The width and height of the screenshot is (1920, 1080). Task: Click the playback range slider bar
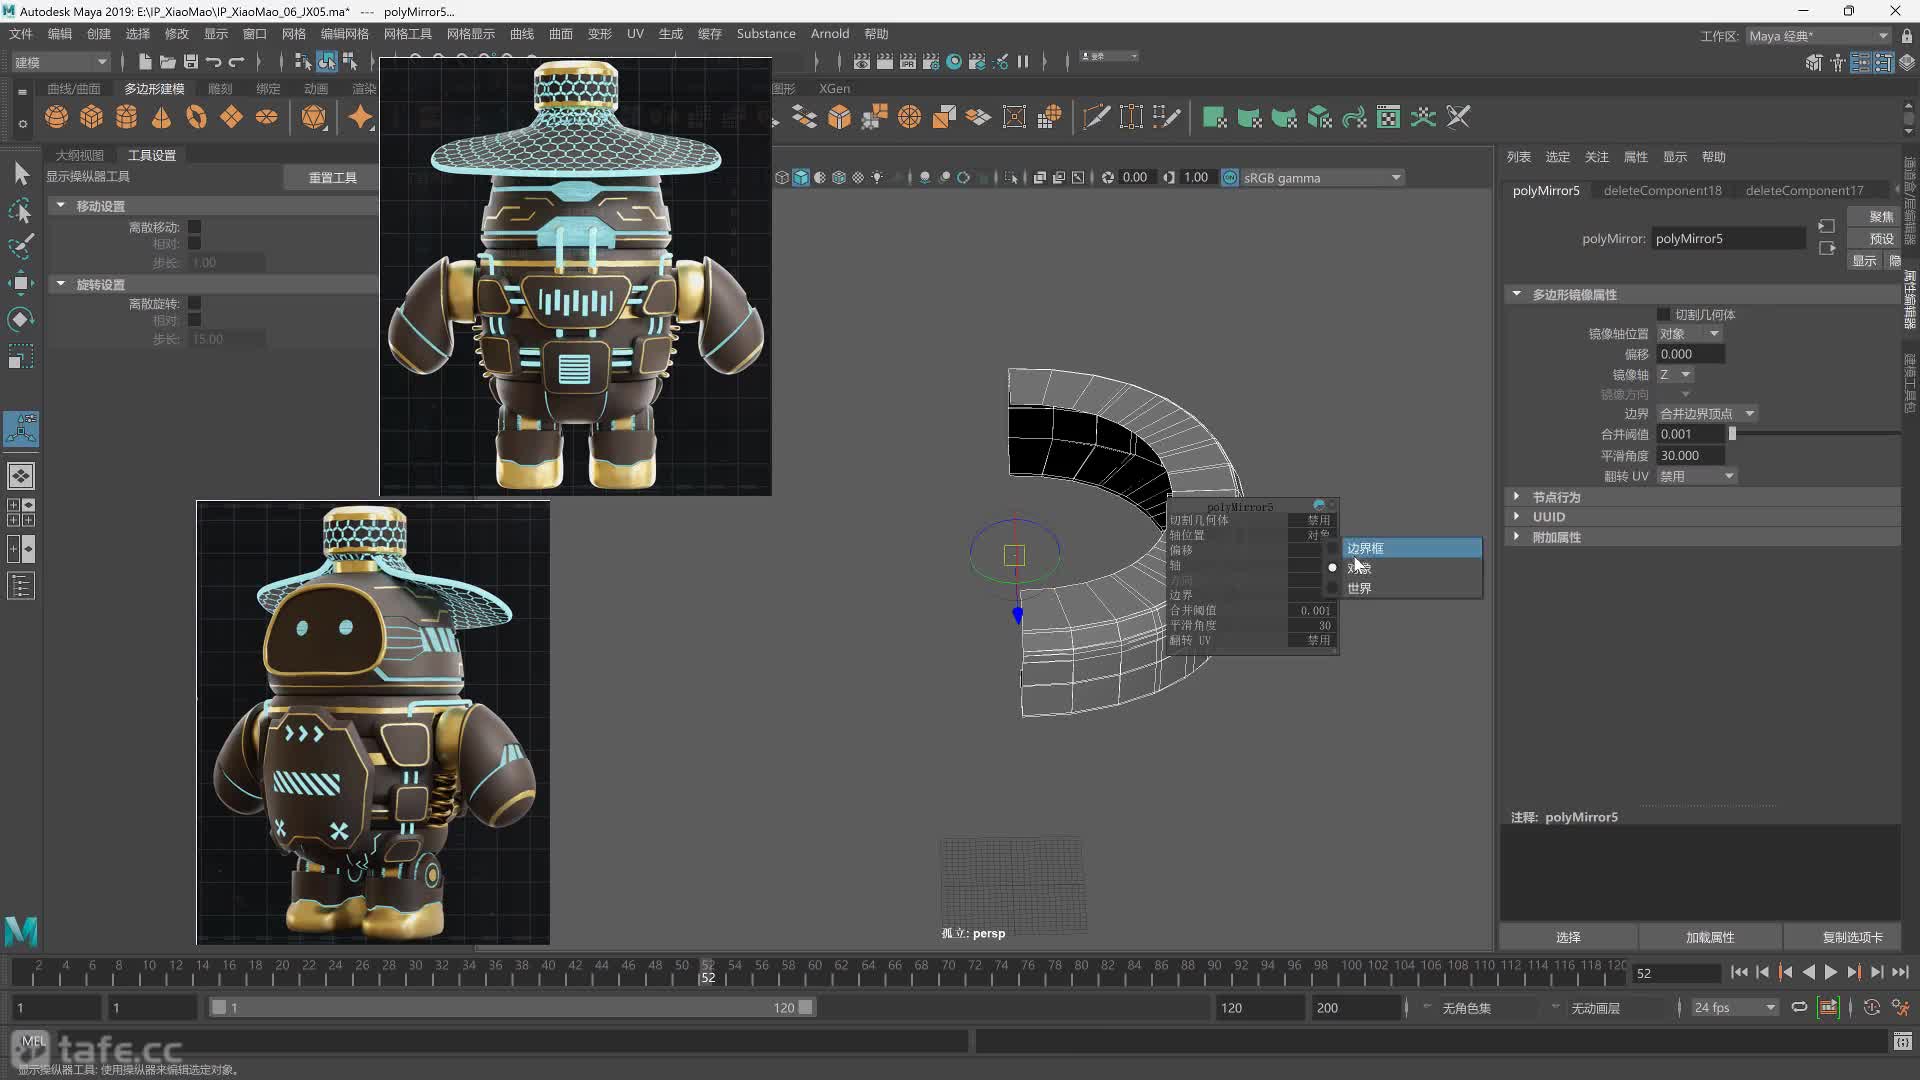(x=512, y=1008)
